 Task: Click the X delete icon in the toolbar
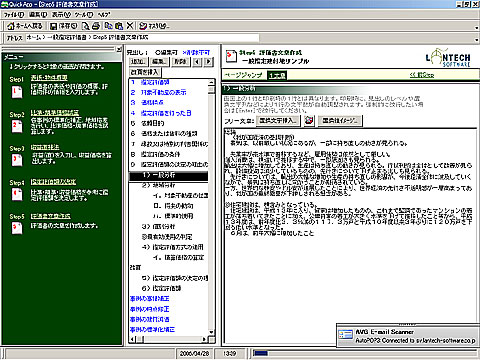pos(130,26)
